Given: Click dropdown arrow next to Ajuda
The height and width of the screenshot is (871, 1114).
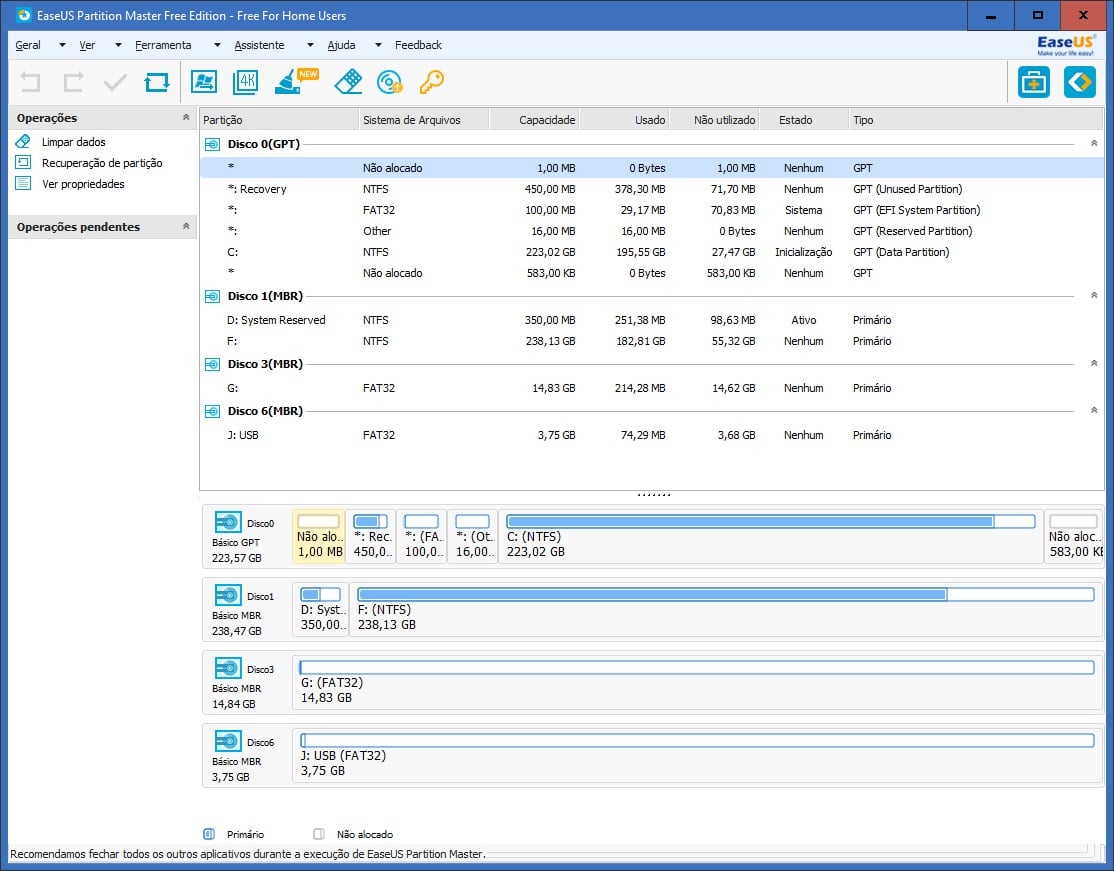Looking at the screenshot, I should (378, 45).
